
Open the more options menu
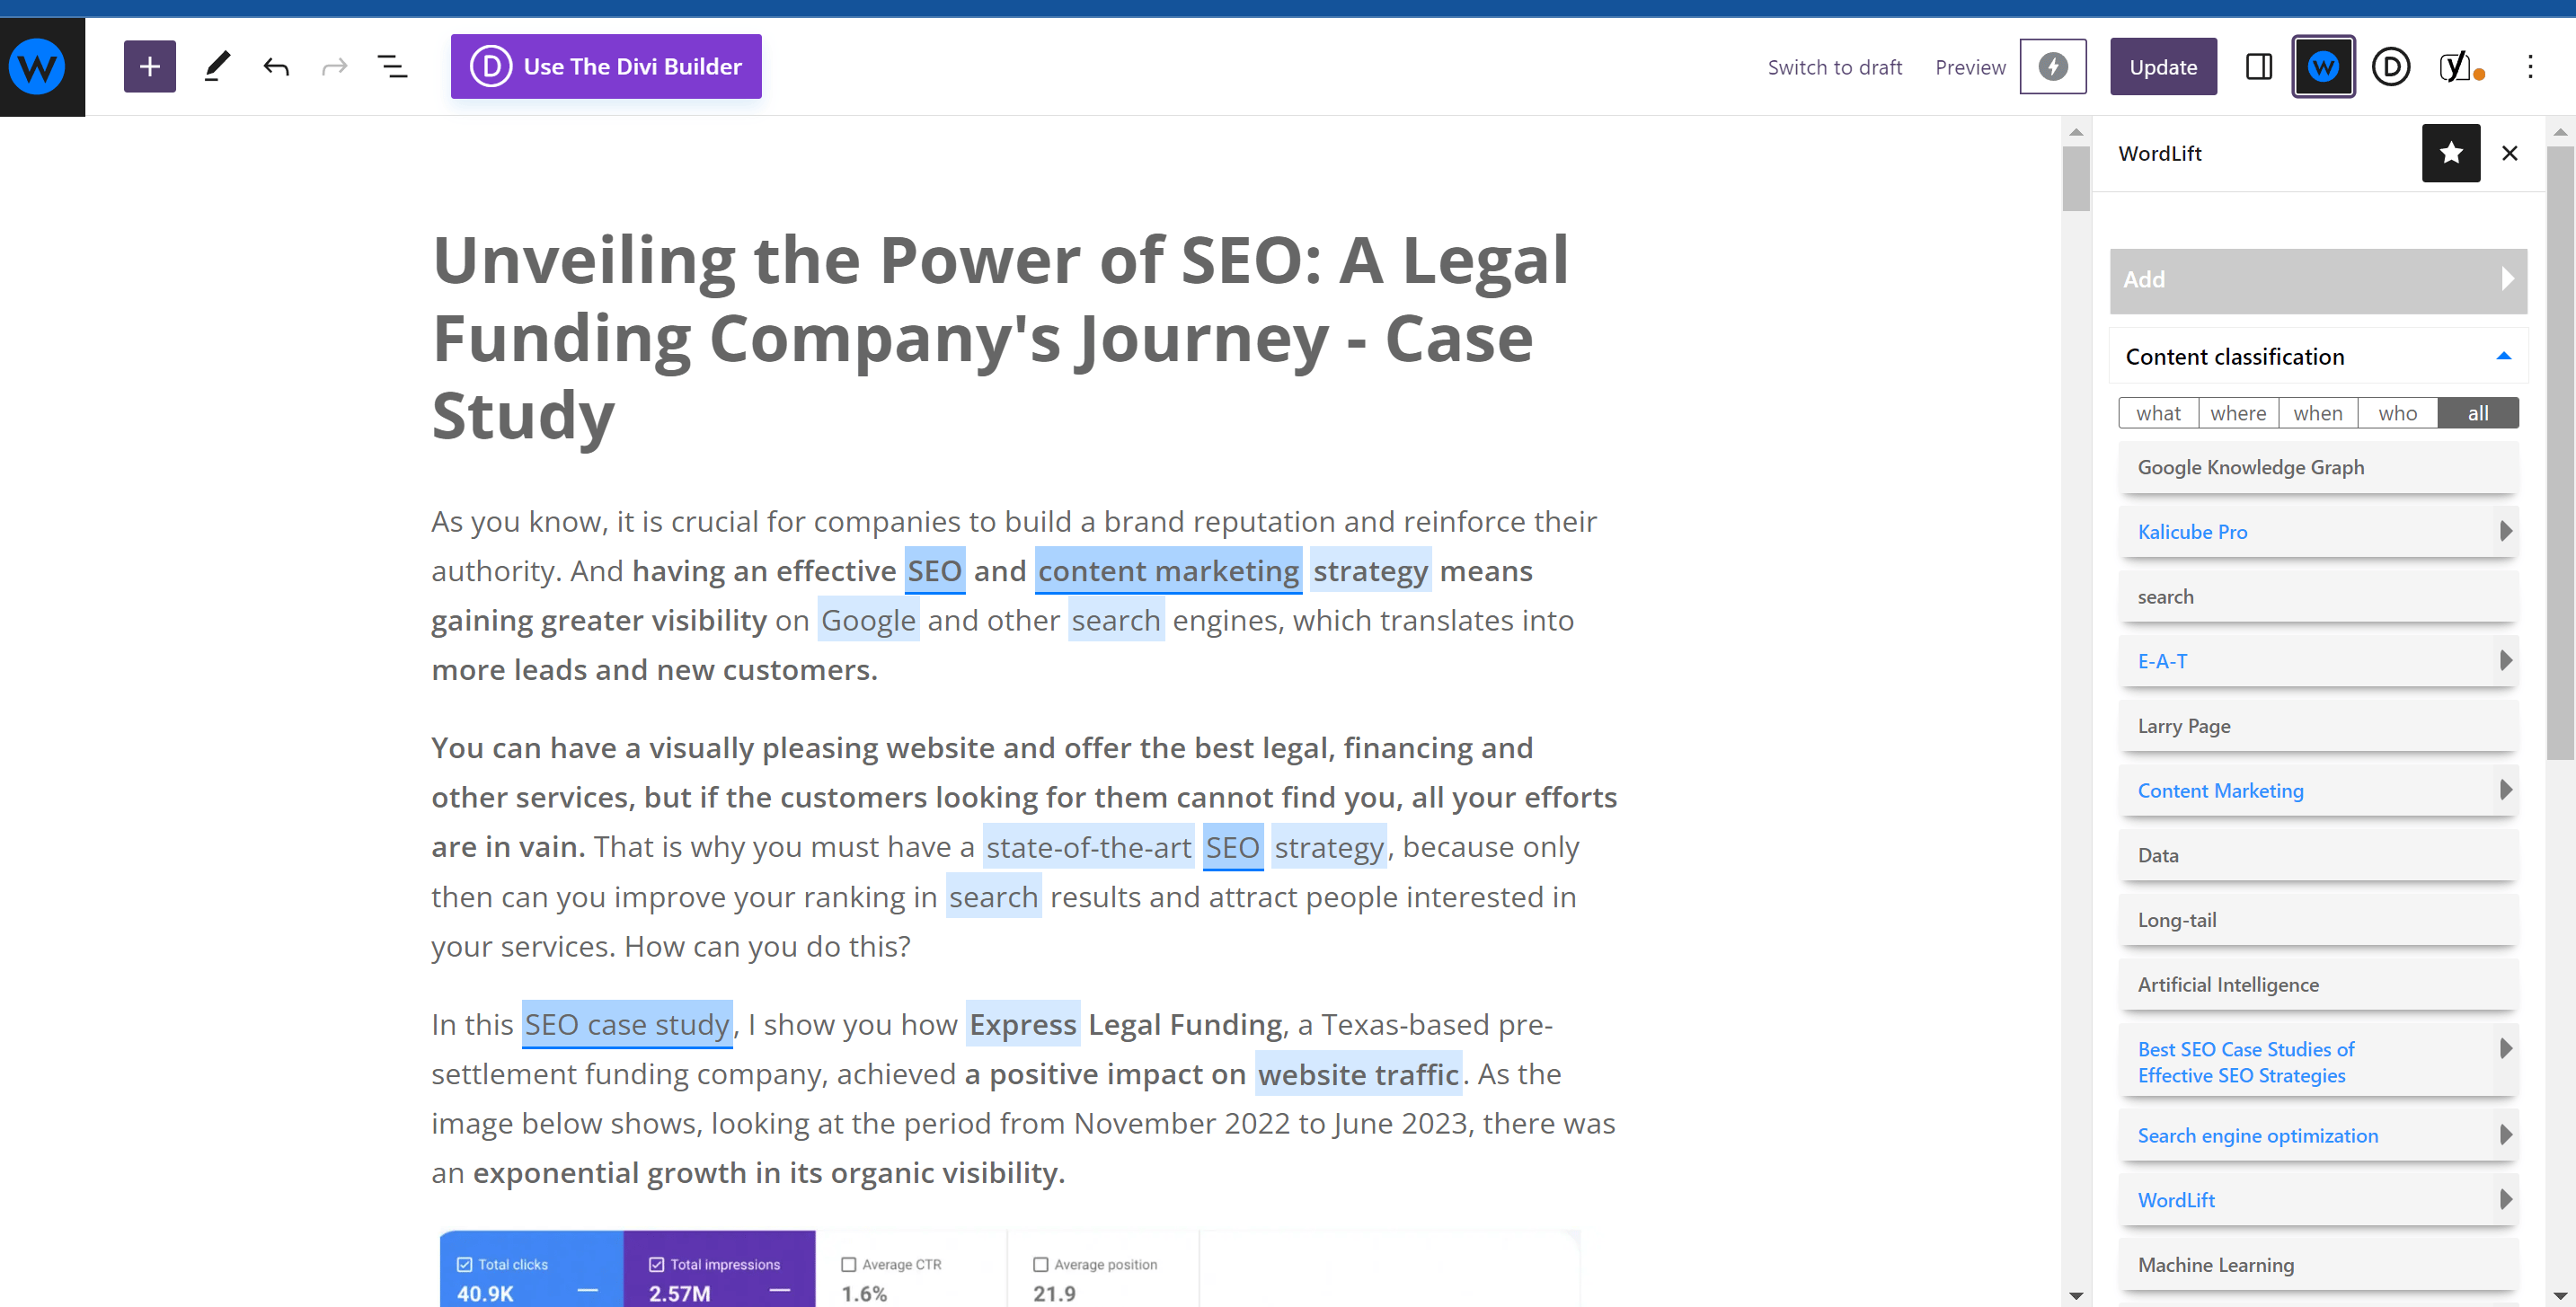pyautogui.click(x=2532, y=66)
